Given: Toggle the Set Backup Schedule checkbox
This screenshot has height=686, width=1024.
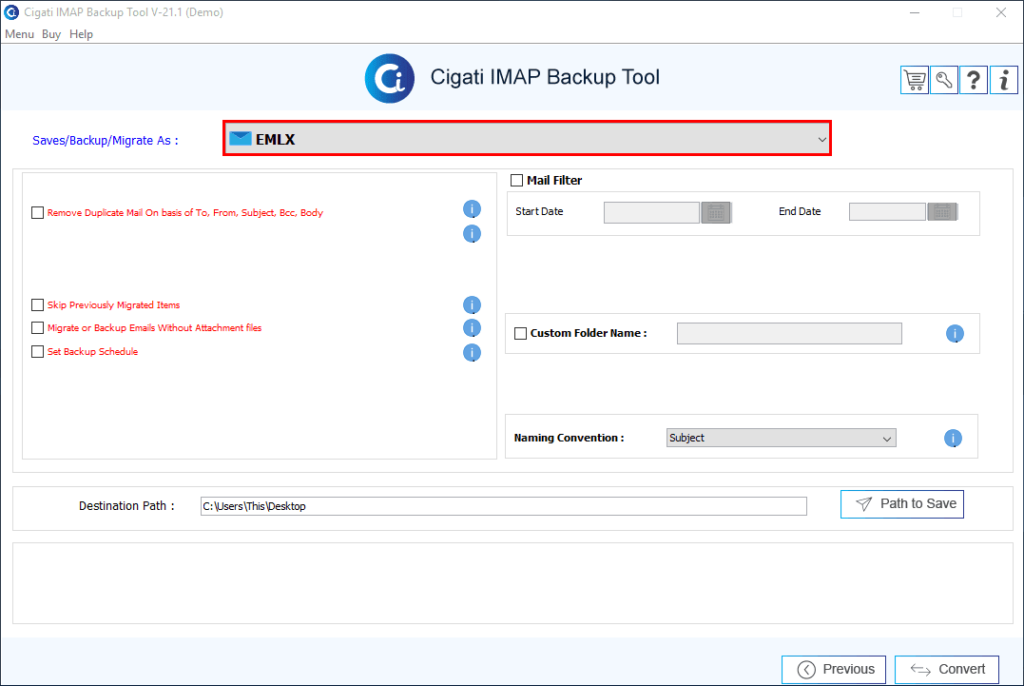Looking at the screenshot, I should point(37,351).
